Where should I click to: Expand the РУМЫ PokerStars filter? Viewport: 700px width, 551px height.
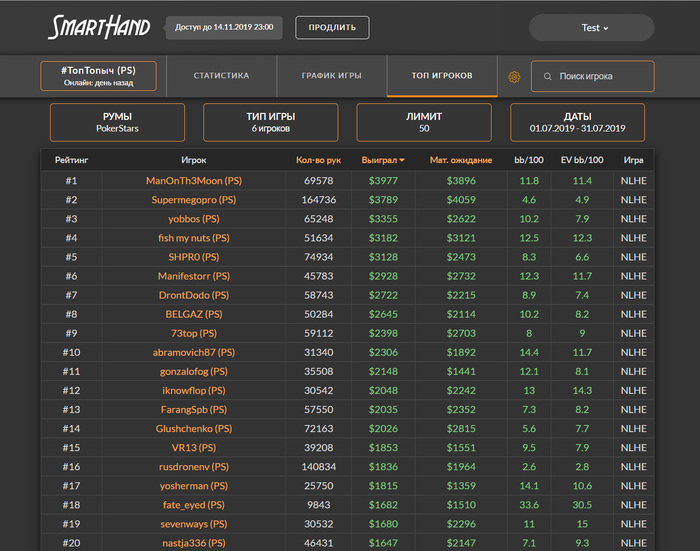(117, 122)
